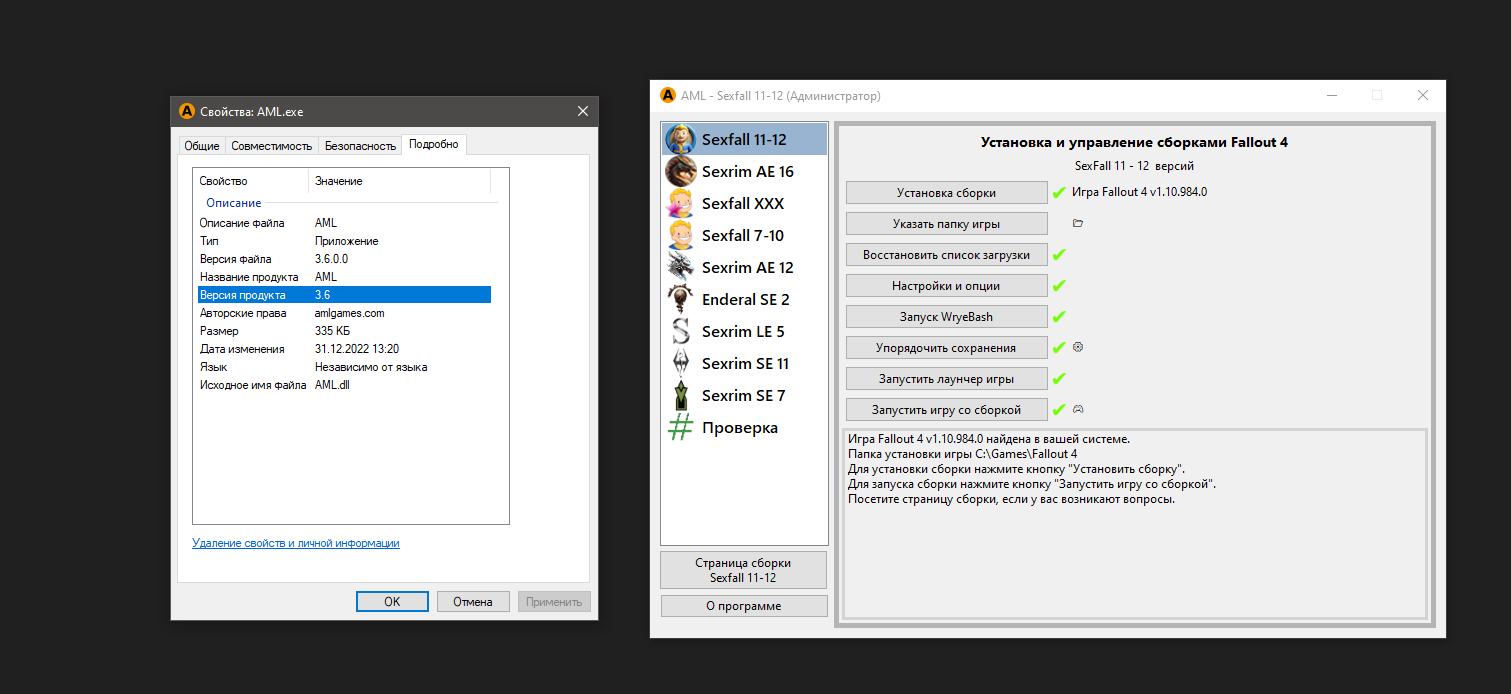Click Страница сборки Sexfall 11-12 button
1511x694 pixels.
coord(743,570)
